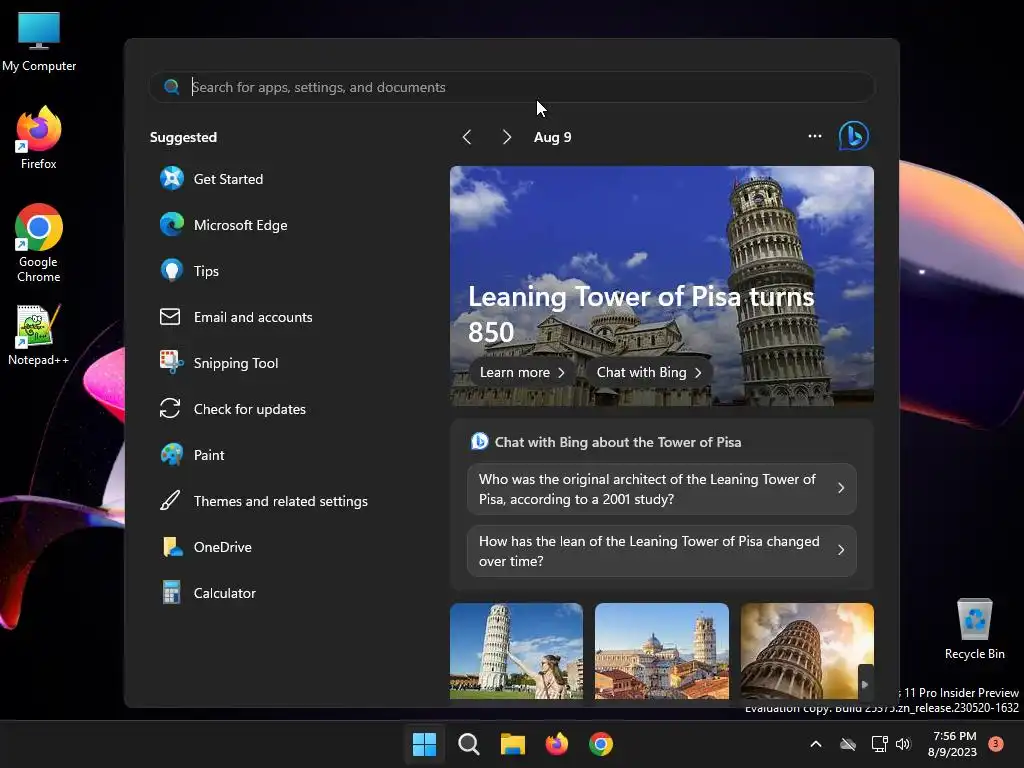1024x768 pixels.
Task: Select the Recycle Bin on desktop
Action: [974, 629]
